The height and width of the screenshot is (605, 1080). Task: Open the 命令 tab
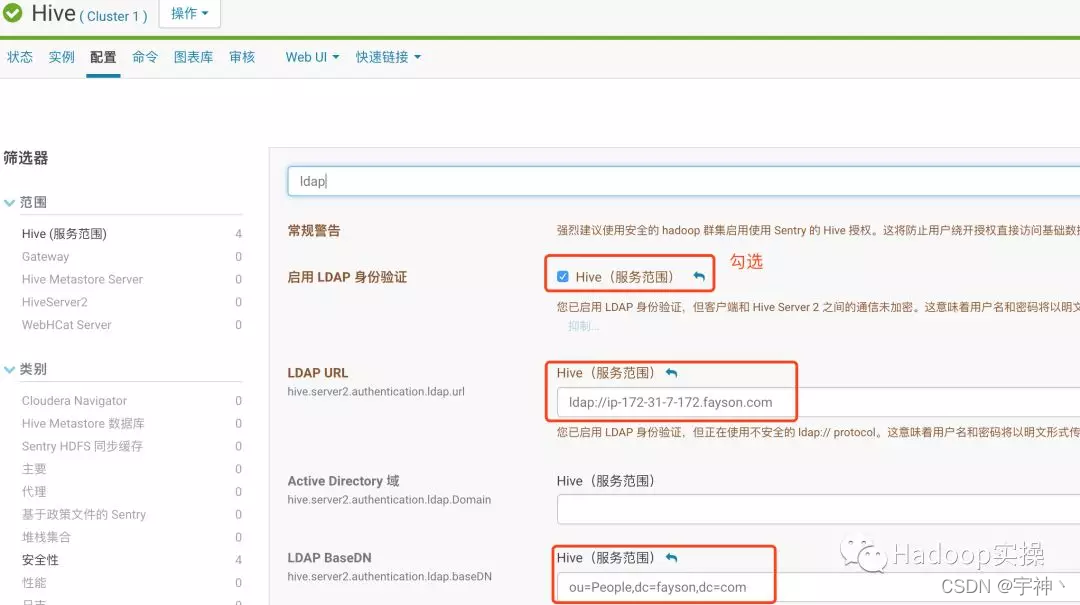[145, 57]
